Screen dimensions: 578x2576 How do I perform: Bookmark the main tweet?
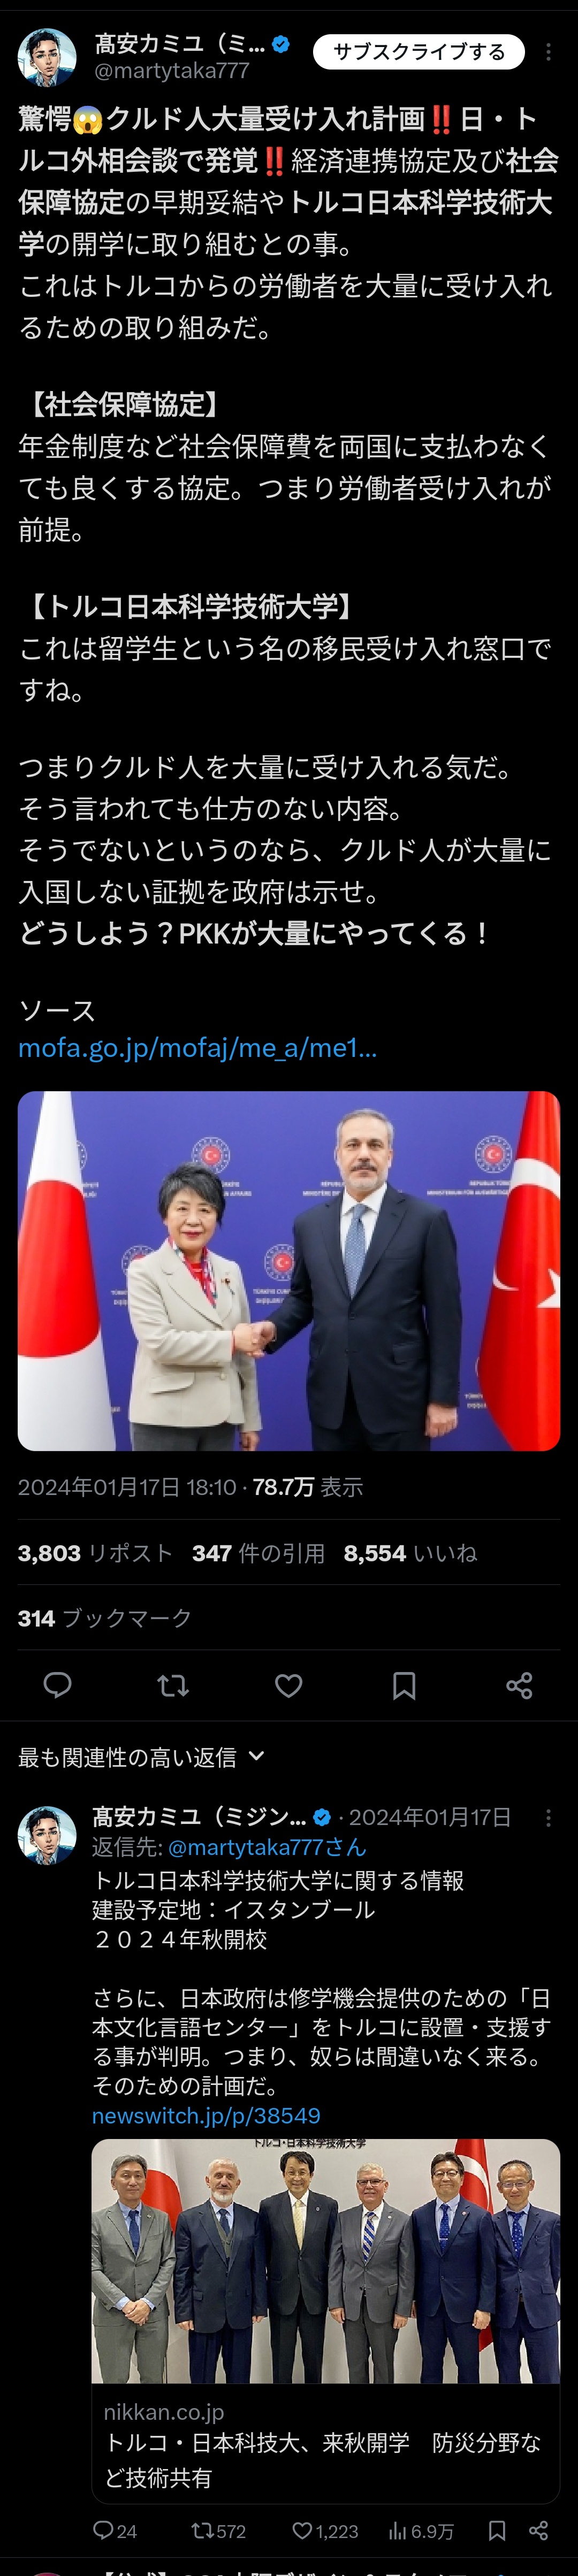point(404,1685)
